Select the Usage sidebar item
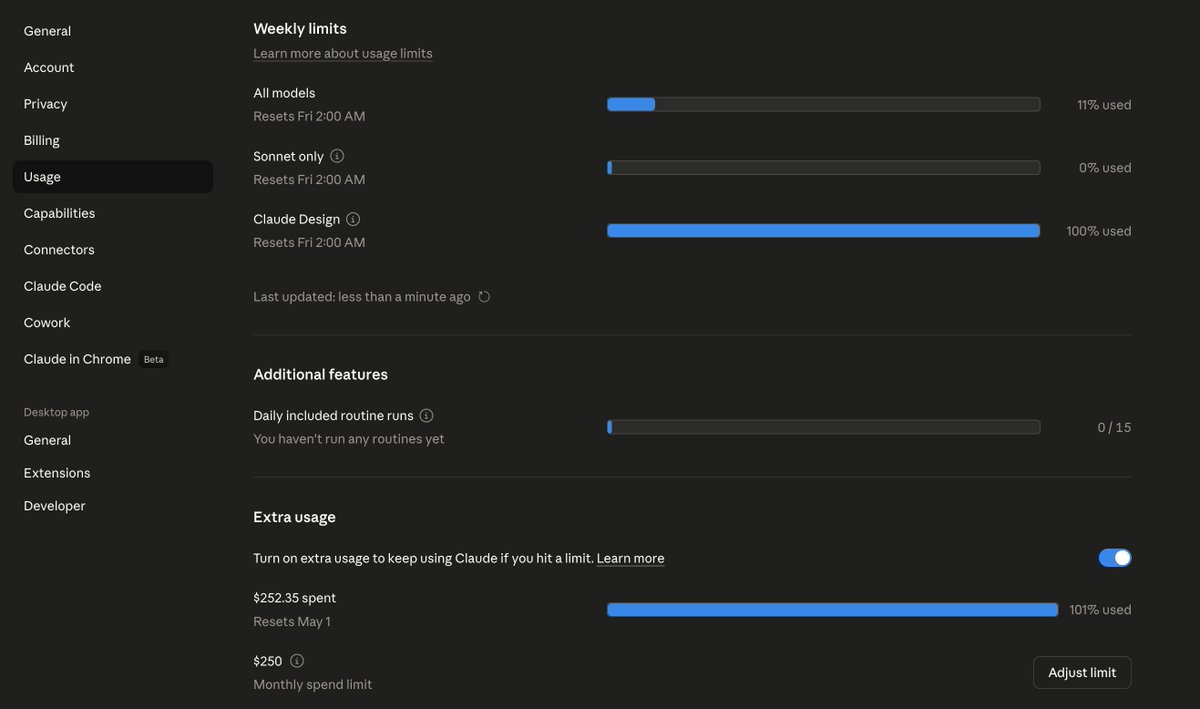Screen dimensions: 1200x709 112,177
